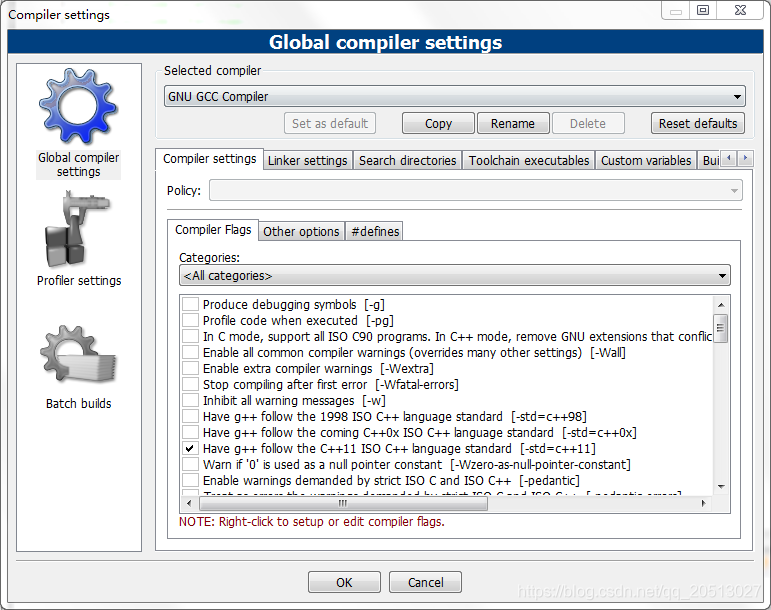Click flags list scroll up arrow
The width and height of the screenshot is (771, 610).
(721, 305)
